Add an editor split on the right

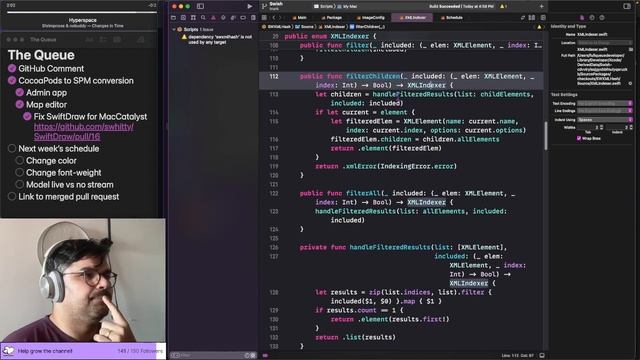click(x=543, y=18)
